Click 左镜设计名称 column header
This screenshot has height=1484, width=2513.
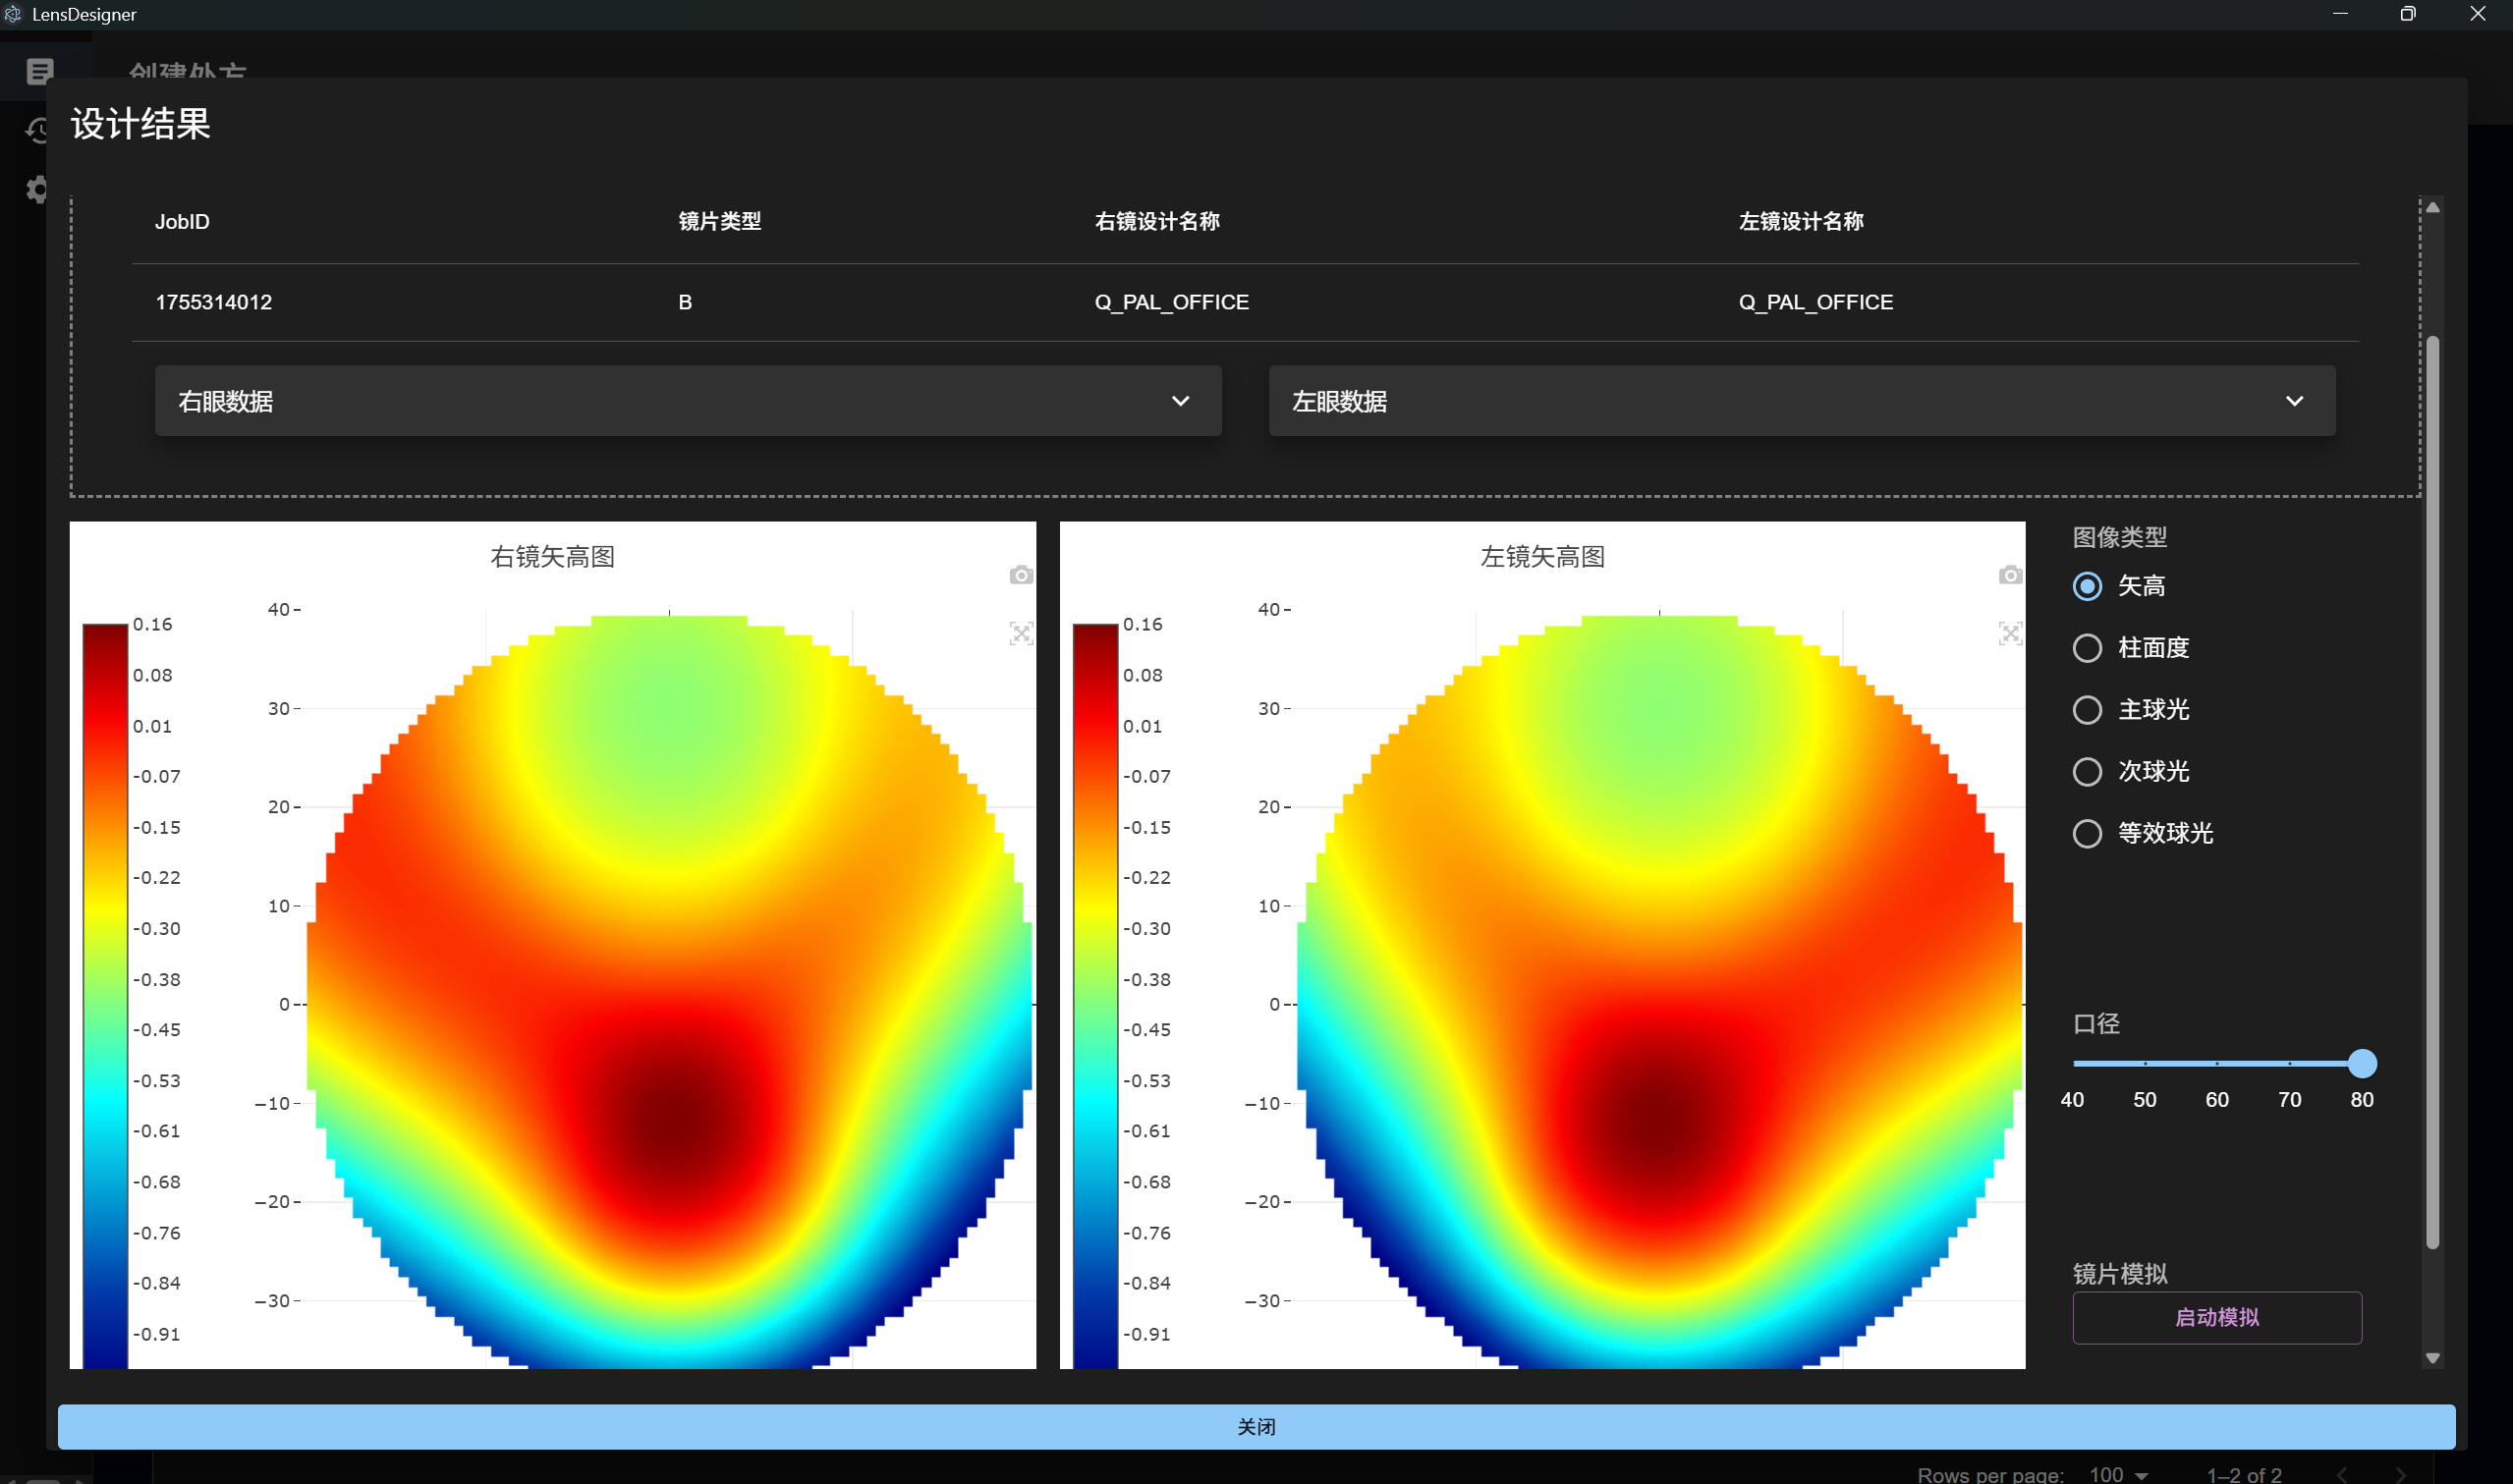1801,222
